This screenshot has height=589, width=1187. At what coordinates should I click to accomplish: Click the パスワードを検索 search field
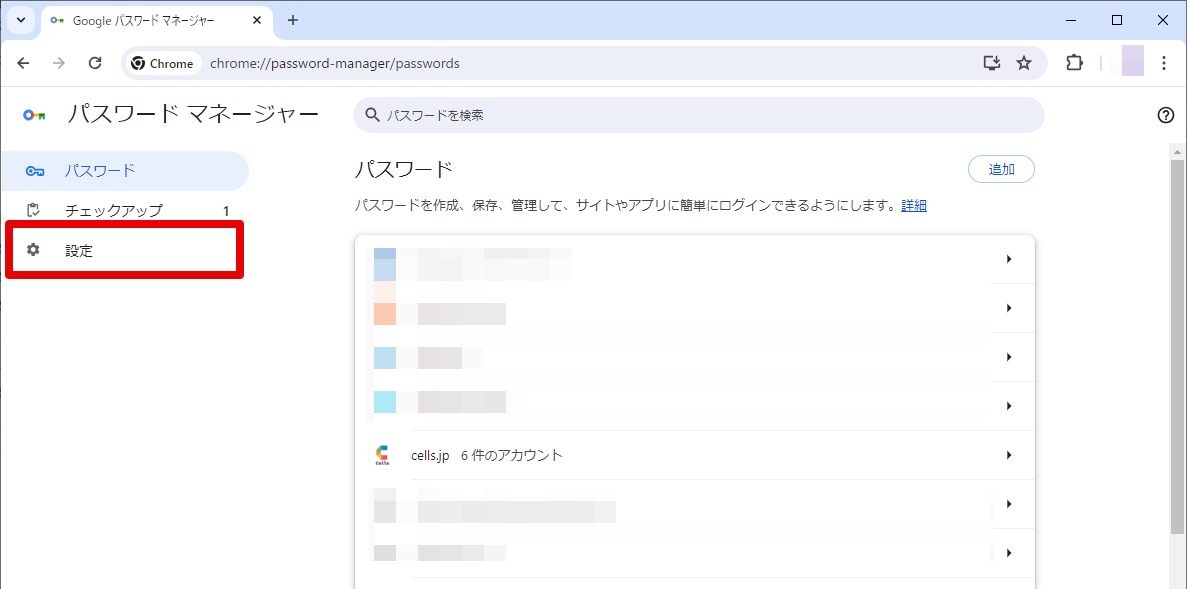coord(698,115)
